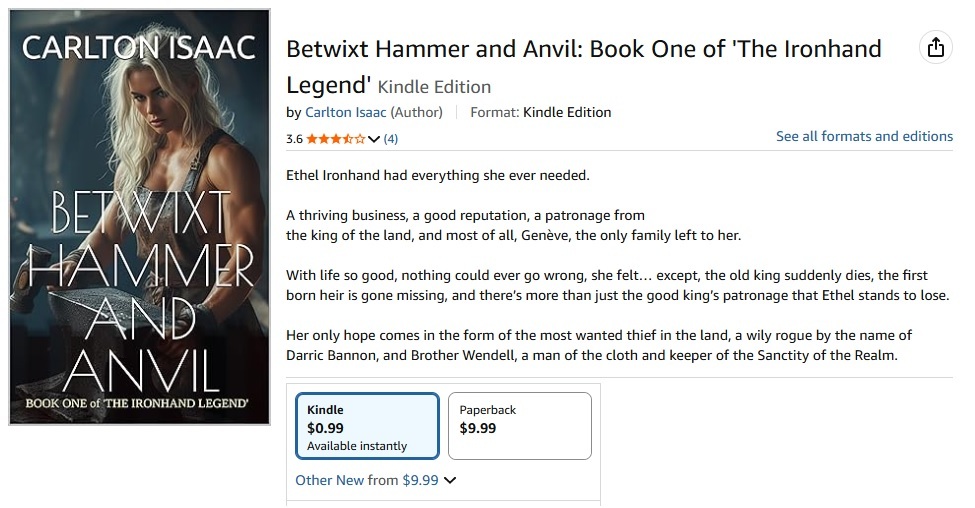Click the share icon beside the title

[935, 48]
